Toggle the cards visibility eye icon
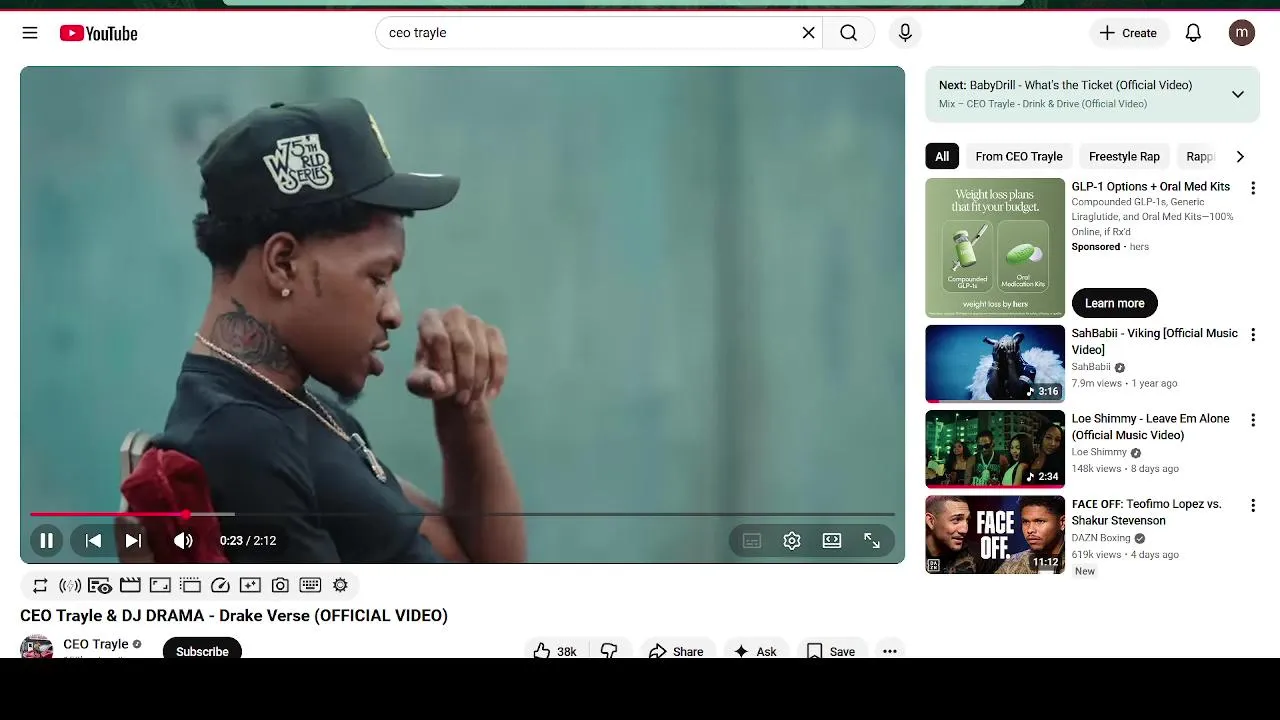The image size is (1280, 720). (100, 585)
